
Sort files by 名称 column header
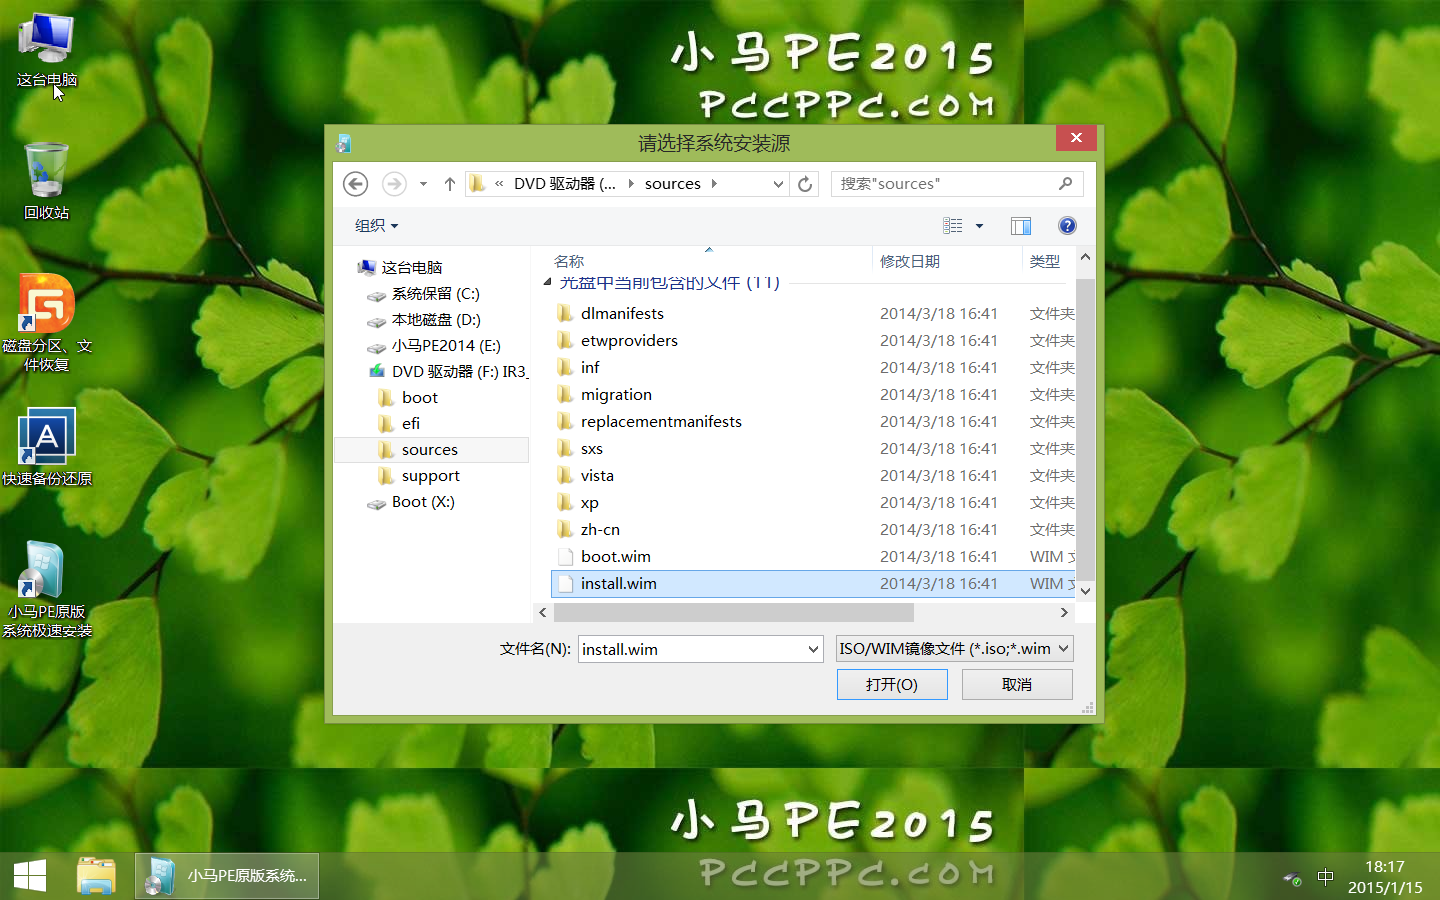point(569,262)
